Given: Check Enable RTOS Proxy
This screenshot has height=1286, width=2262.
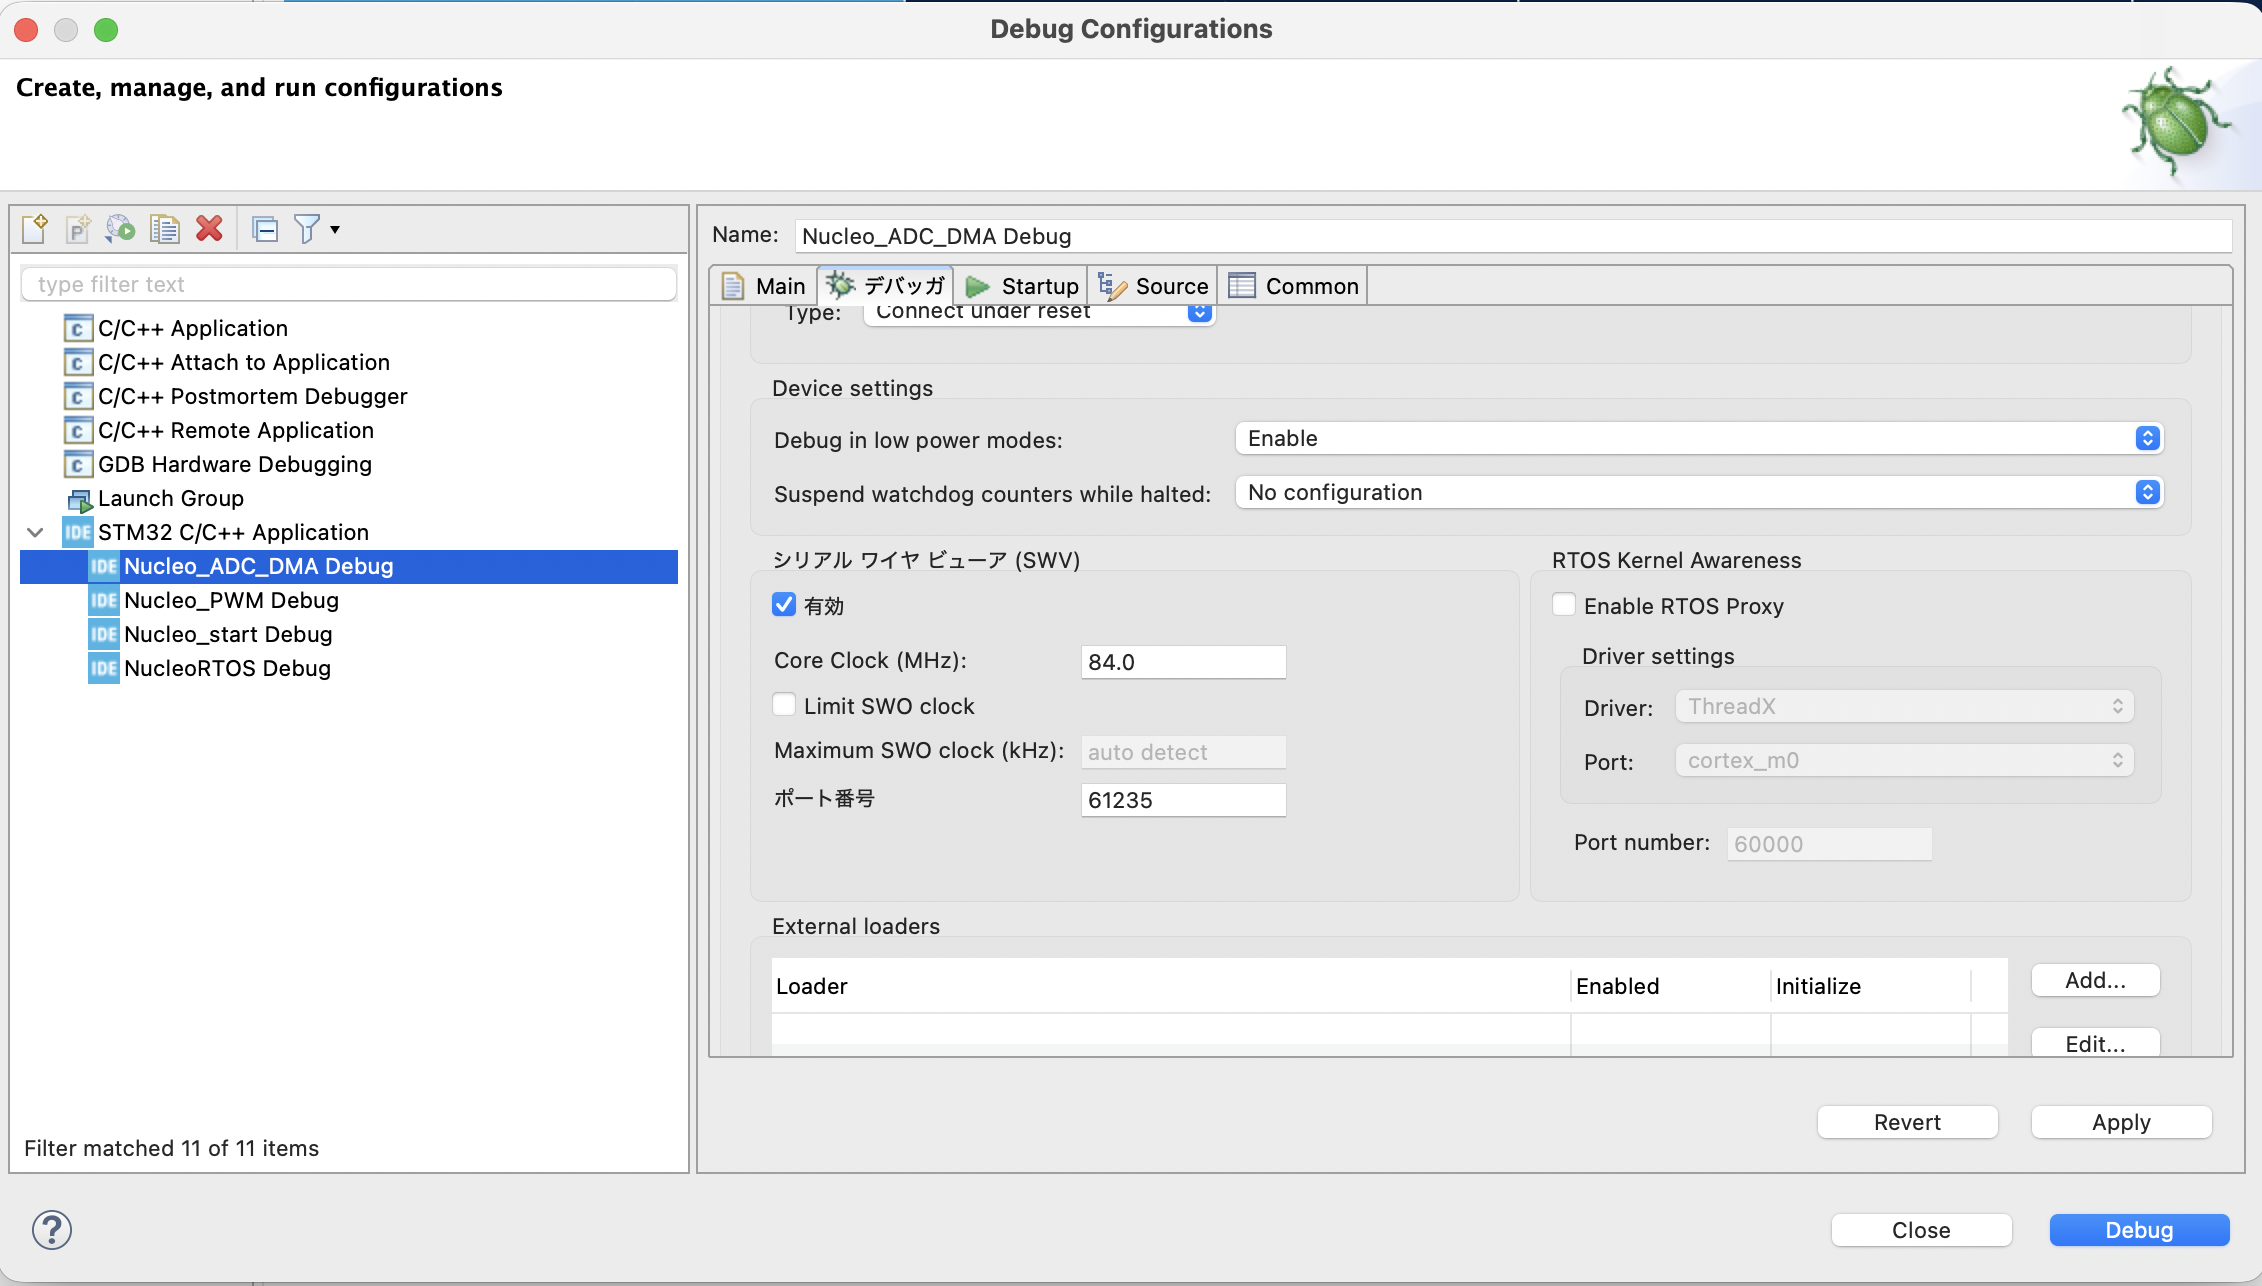Looking at the screenshot, I should point(1564,605).
